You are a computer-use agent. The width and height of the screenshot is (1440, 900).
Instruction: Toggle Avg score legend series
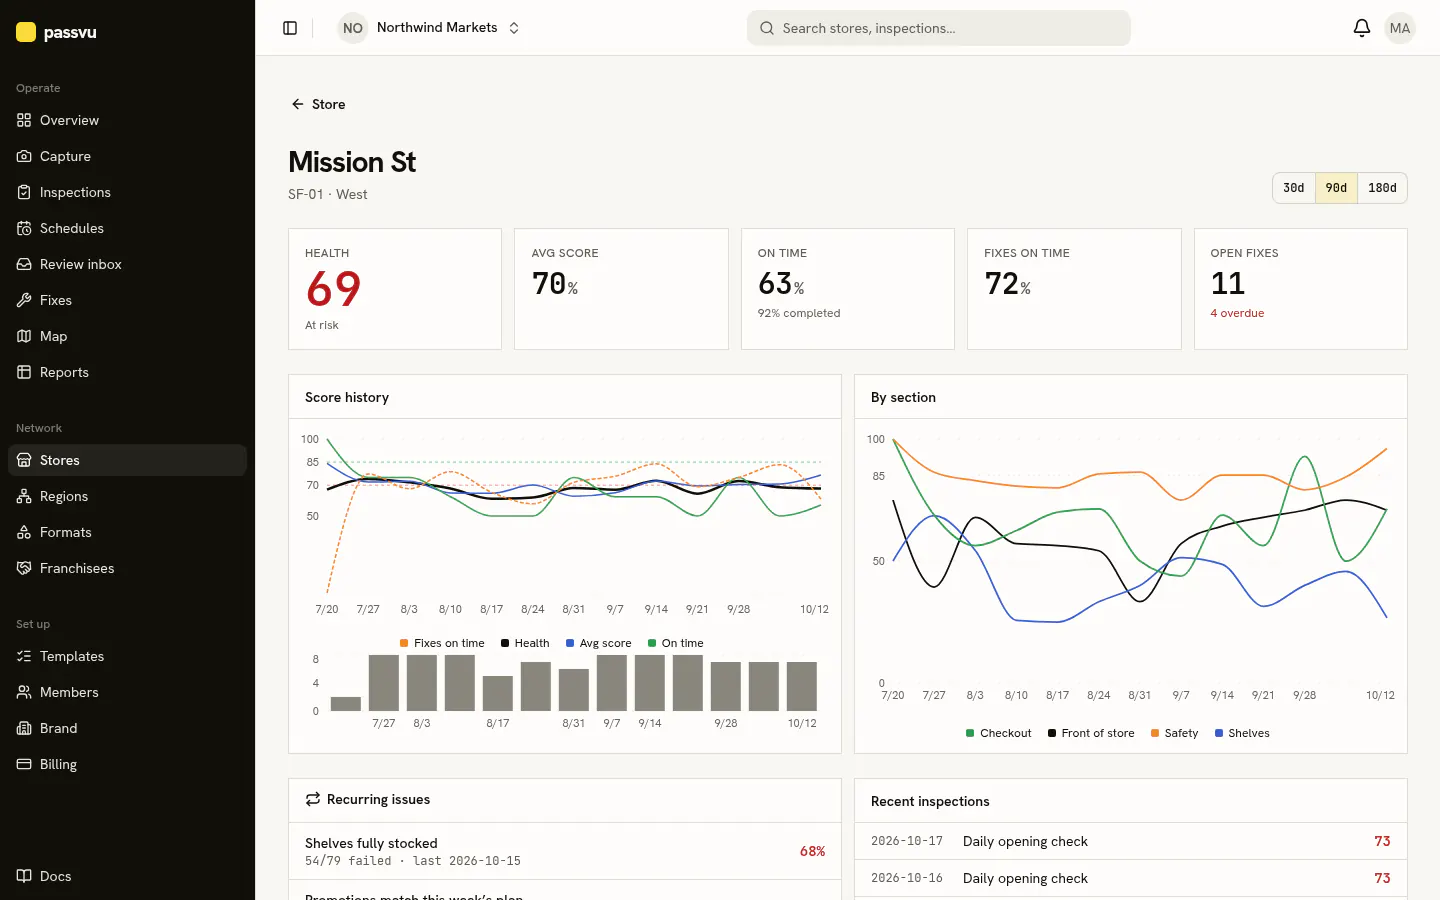pos(598,643)
